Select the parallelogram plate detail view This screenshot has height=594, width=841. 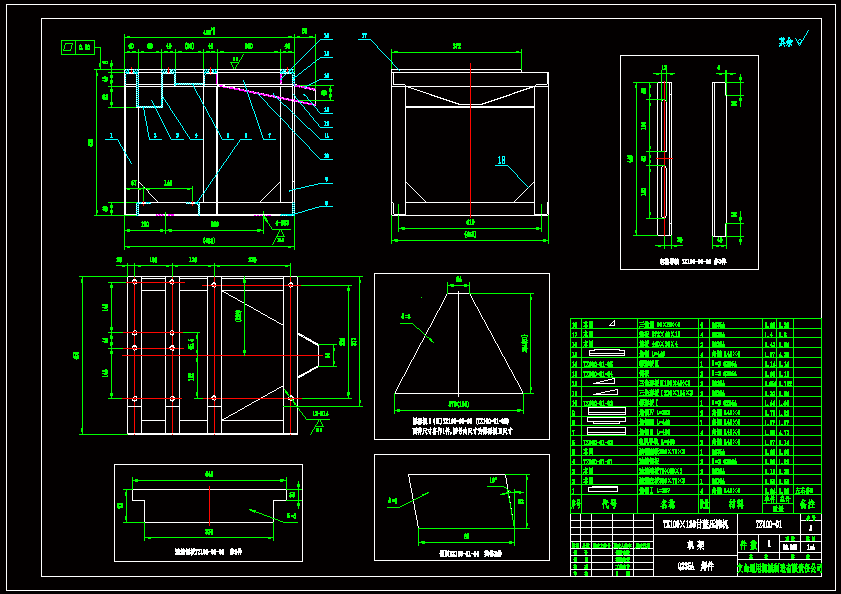click(x=462, y=508)
